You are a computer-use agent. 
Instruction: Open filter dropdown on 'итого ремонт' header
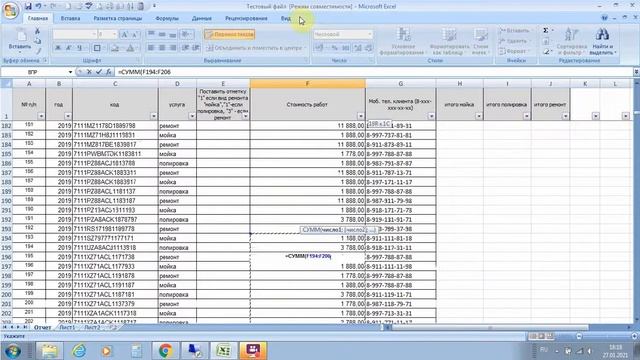(565, 116)
